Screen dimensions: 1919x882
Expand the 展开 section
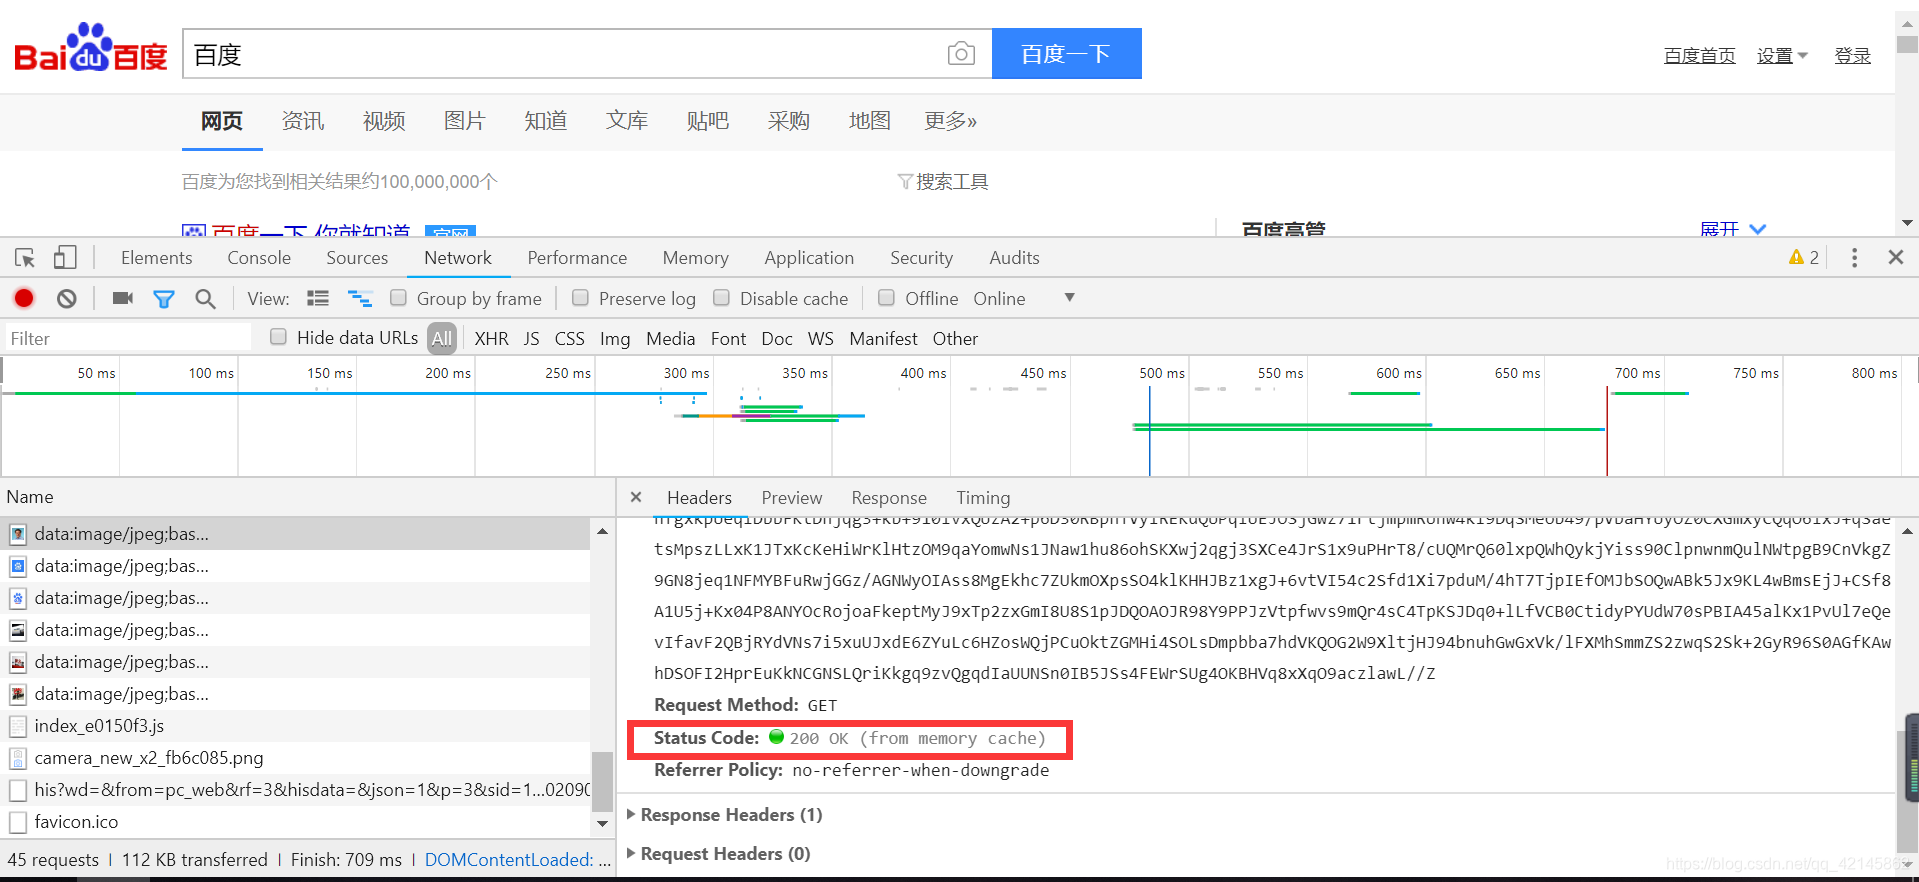point(1733,229)
